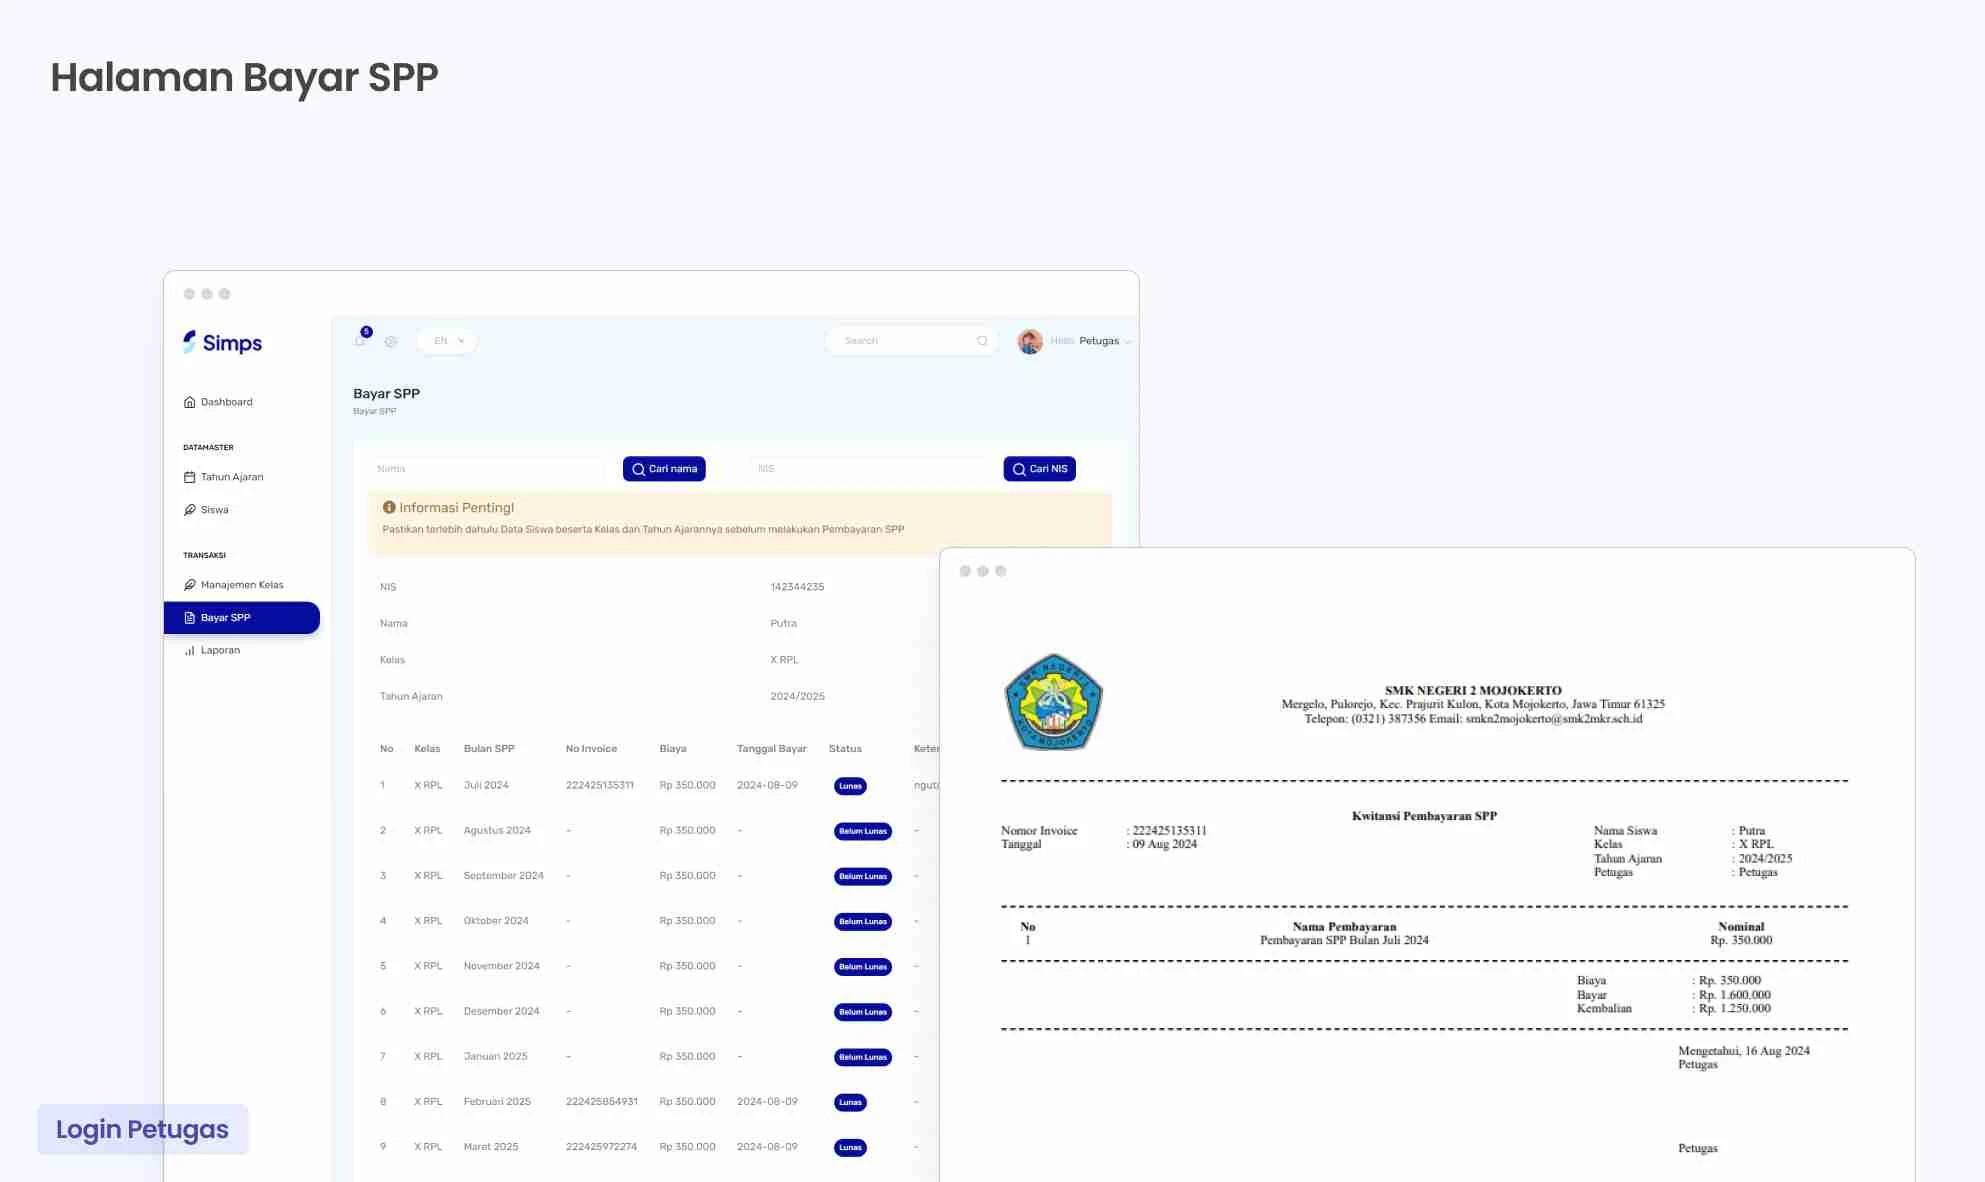Click the Lunas badge for Februari 2025
Image resolution: width=1985 pixels, height=1182 pixels.
tap(850, 1102)
